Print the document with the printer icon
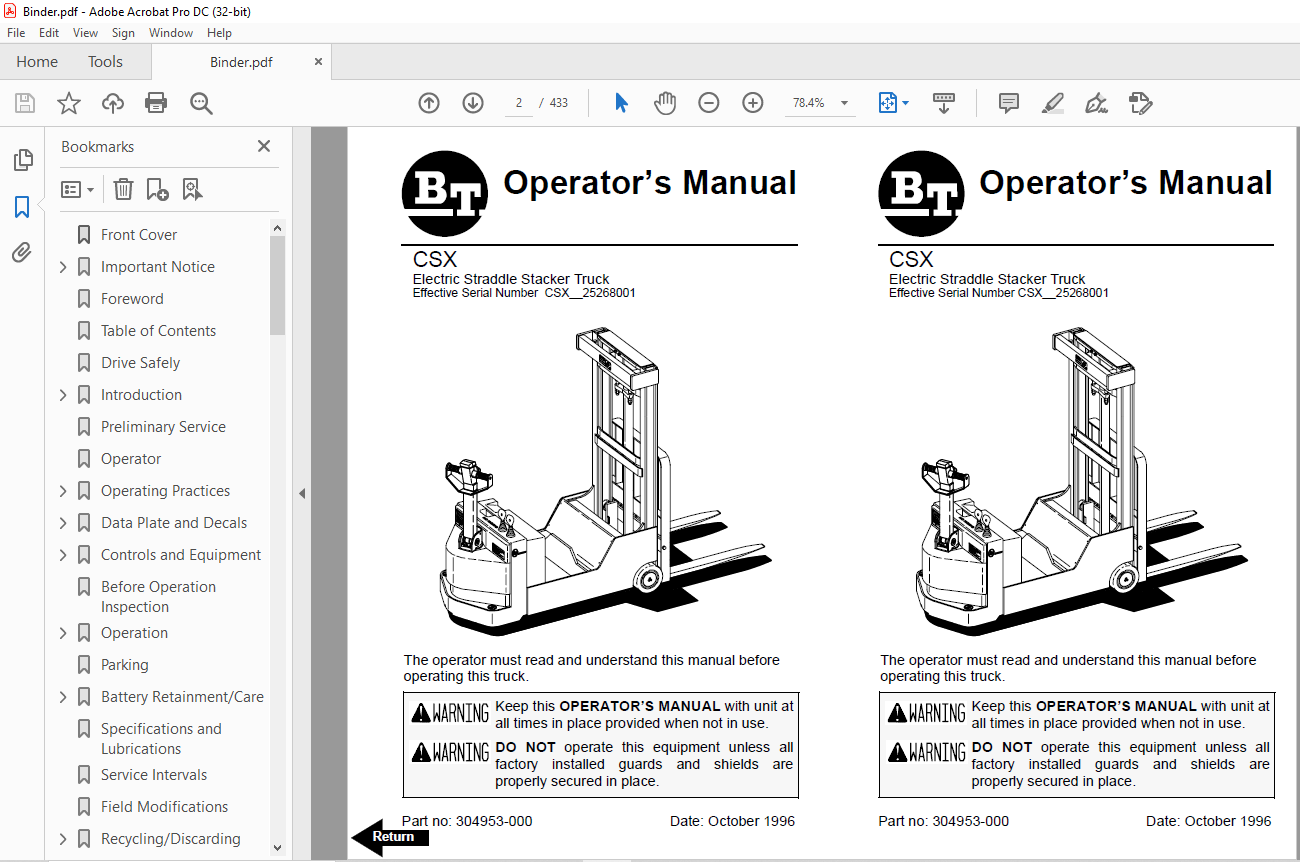1300x862 pixels. click(x=156, y=103)
